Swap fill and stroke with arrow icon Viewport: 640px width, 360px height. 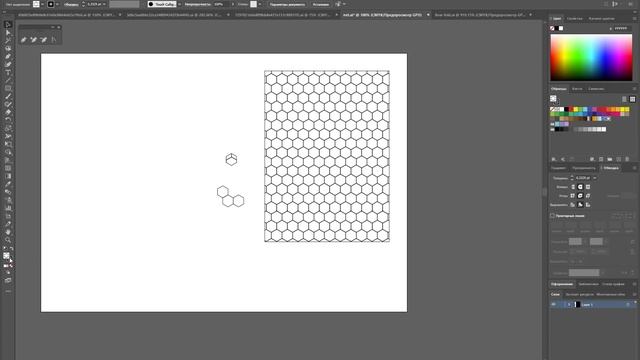point(11,249)
